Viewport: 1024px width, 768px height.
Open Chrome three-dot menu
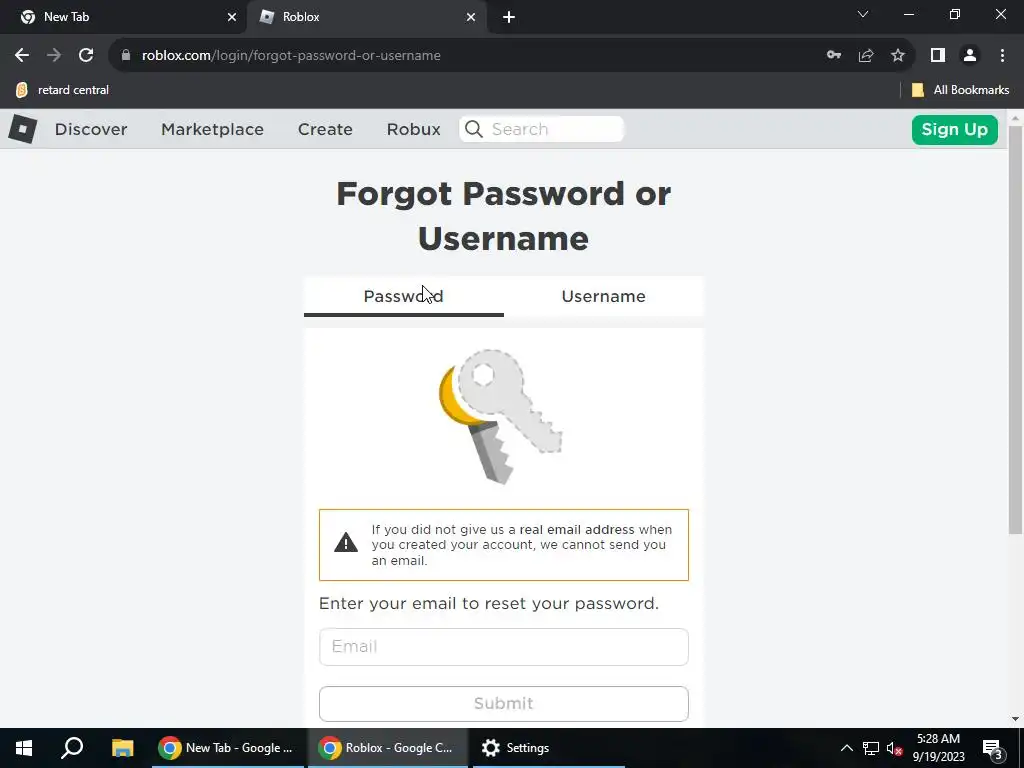point(1002,56)
